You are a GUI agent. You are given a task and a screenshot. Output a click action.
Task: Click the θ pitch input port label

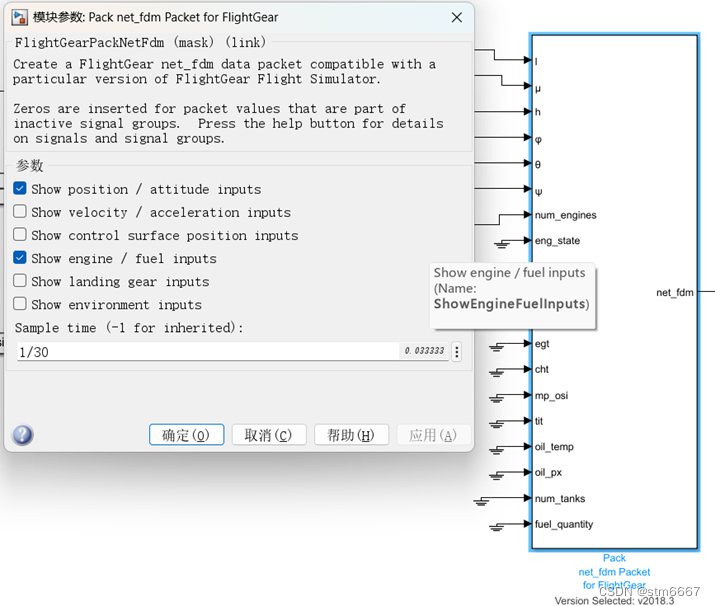point(538,164)
